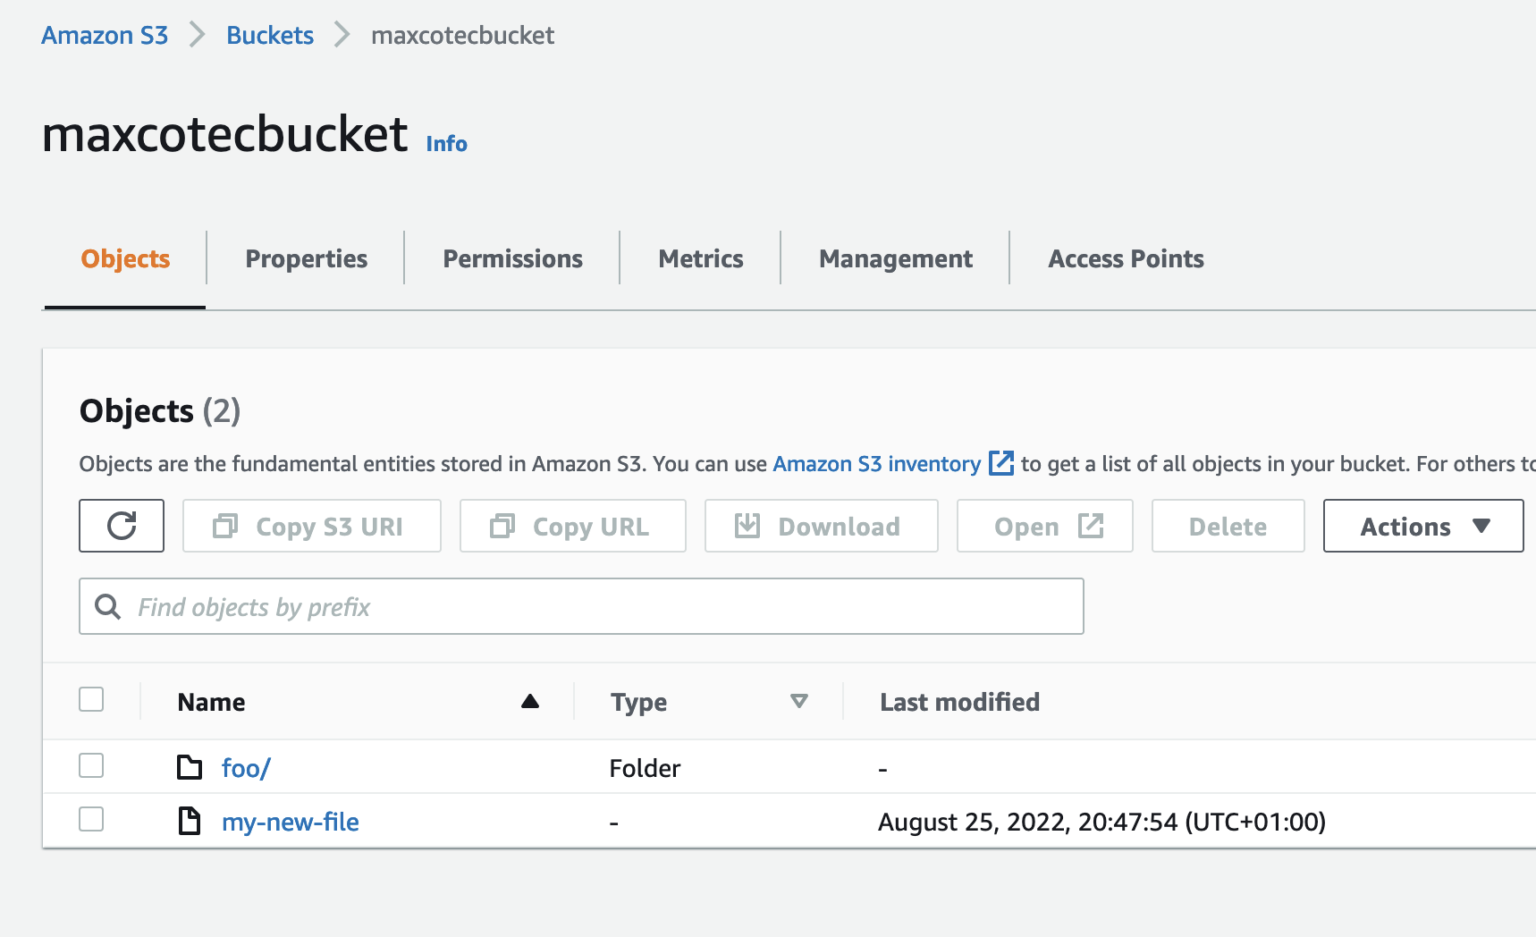Switch to the Permissions tab

click(512, 258)
